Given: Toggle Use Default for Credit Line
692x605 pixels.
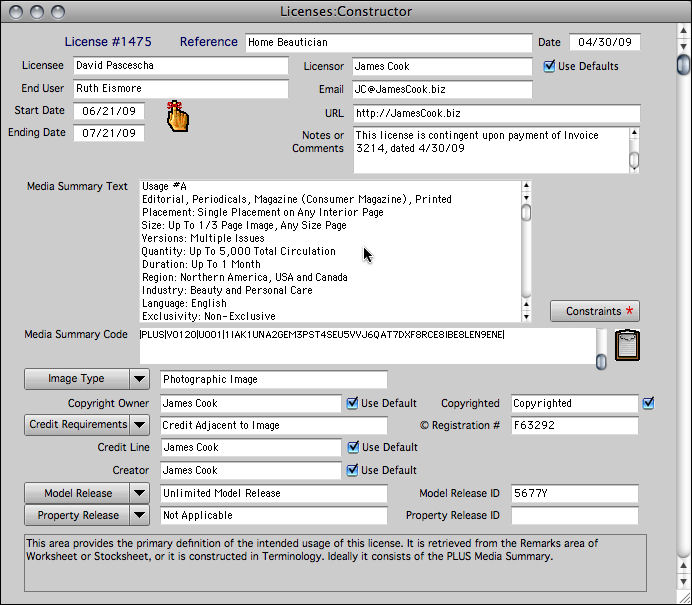Looking at the screenshot, I should 352,448.
